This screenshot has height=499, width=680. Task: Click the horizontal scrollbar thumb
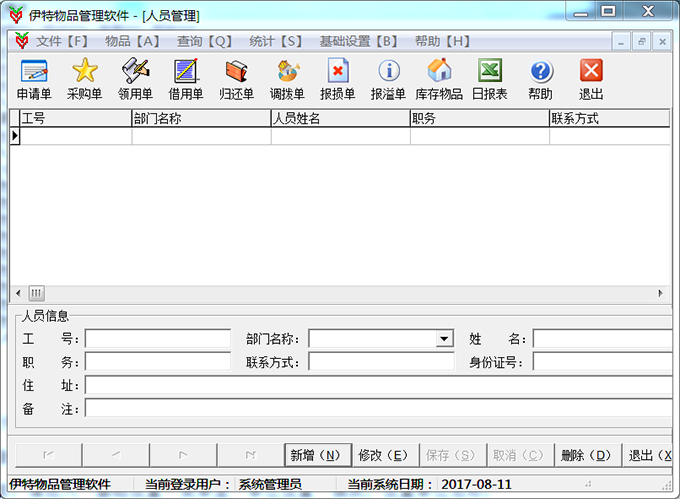36,294
